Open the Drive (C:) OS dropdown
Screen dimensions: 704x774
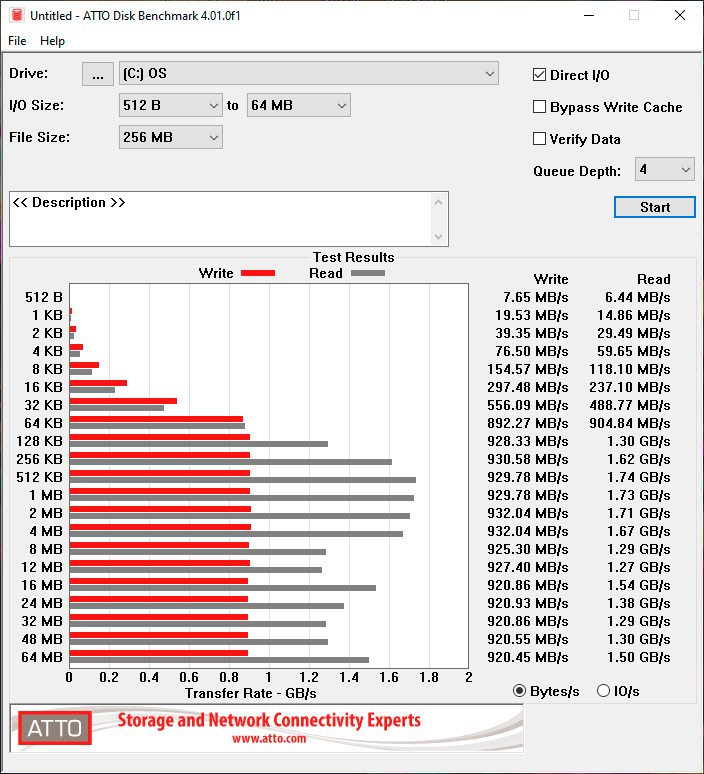click(309, 74)
